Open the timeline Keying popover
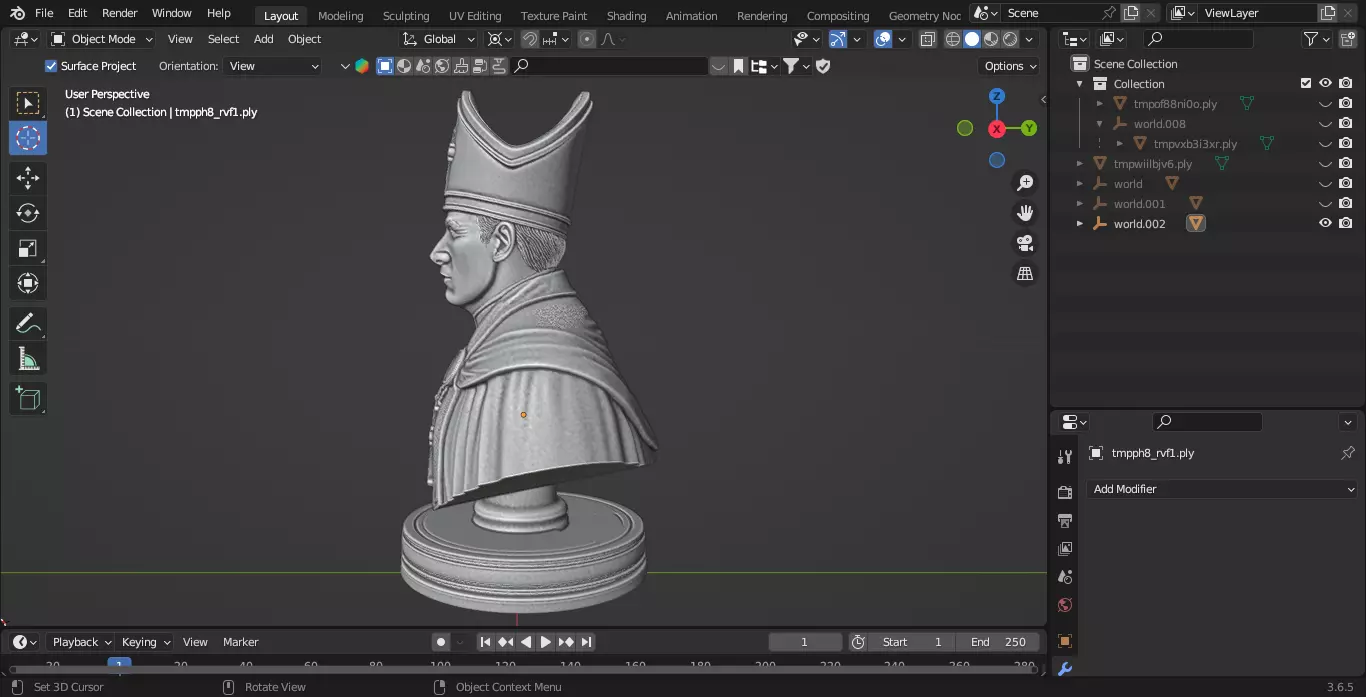Viewport: 1366px width, 697px height. pos(145,642)
